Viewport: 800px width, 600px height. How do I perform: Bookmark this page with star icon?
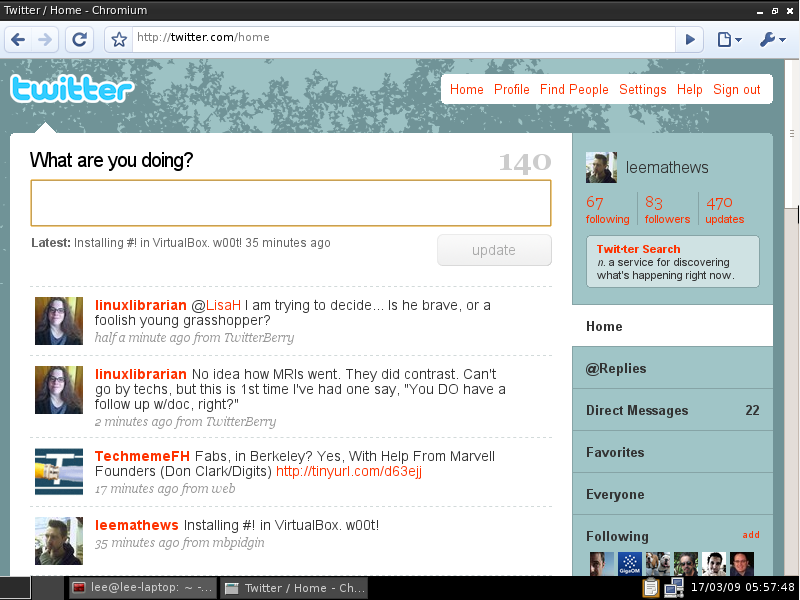pos(119,40)
